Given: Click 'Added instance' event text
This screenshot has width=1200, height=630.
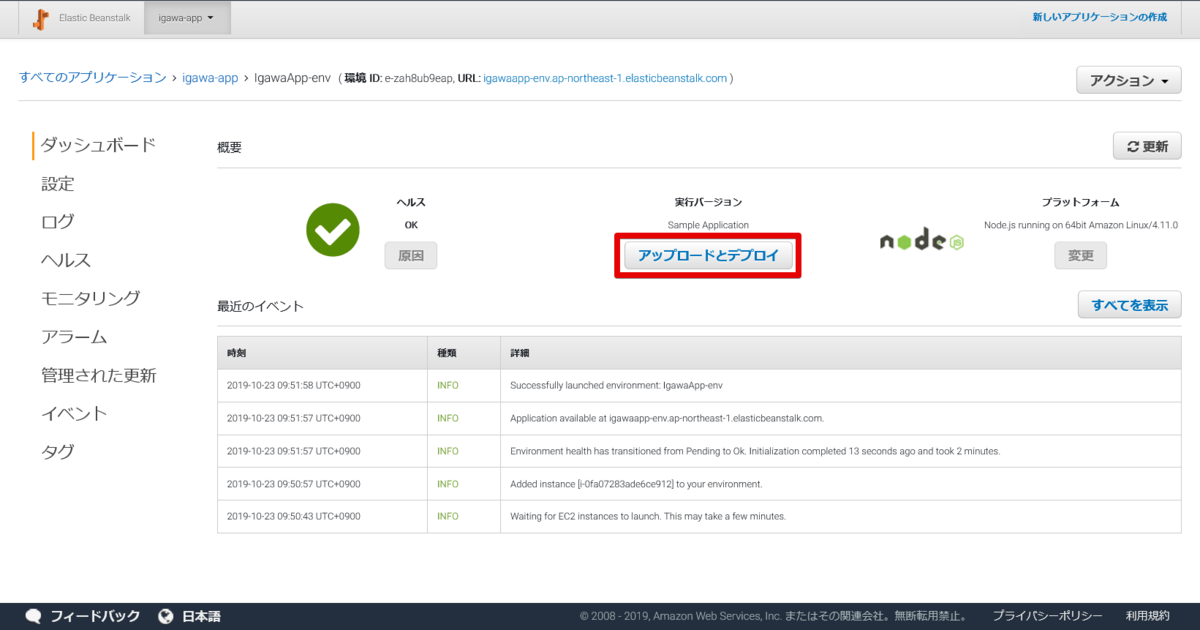Looking at the screenshot, I should [636, 484].
